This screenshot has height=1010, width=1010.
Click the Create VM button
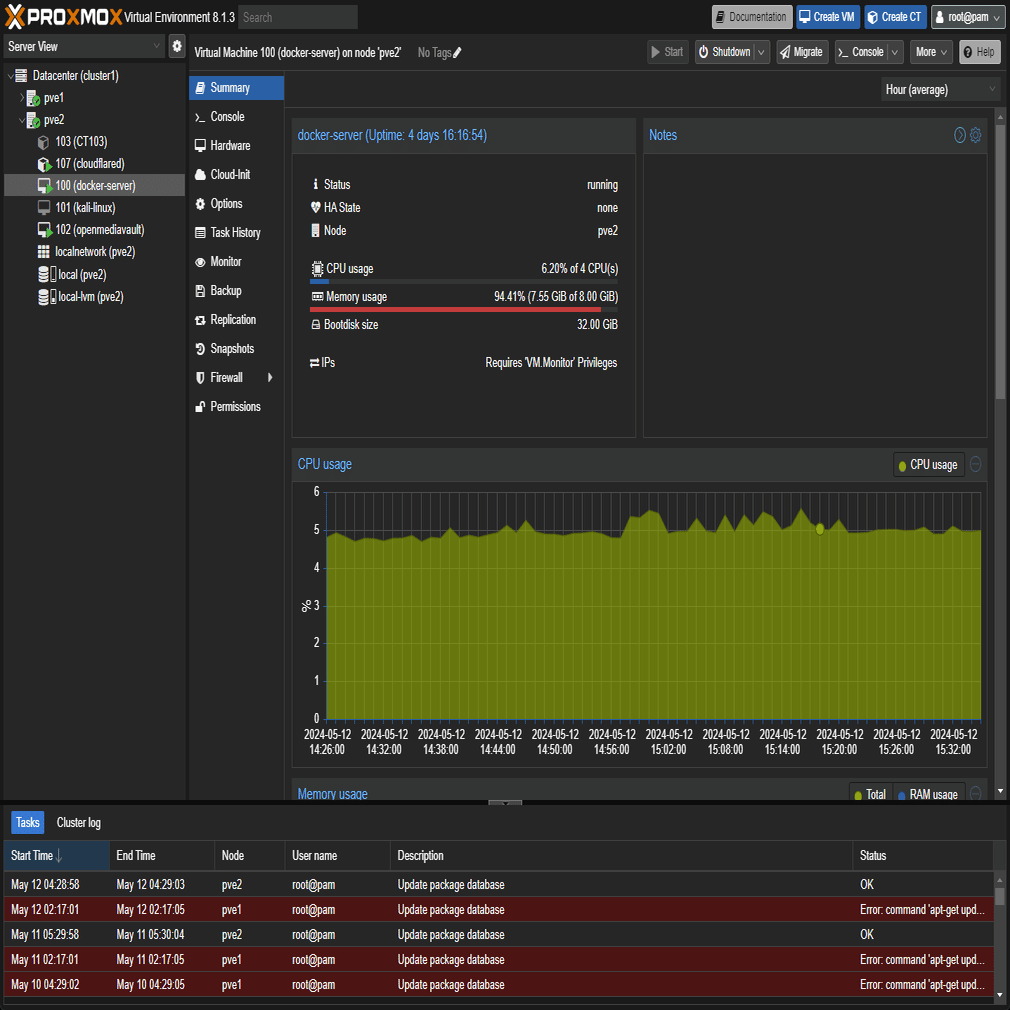[828, 17]
